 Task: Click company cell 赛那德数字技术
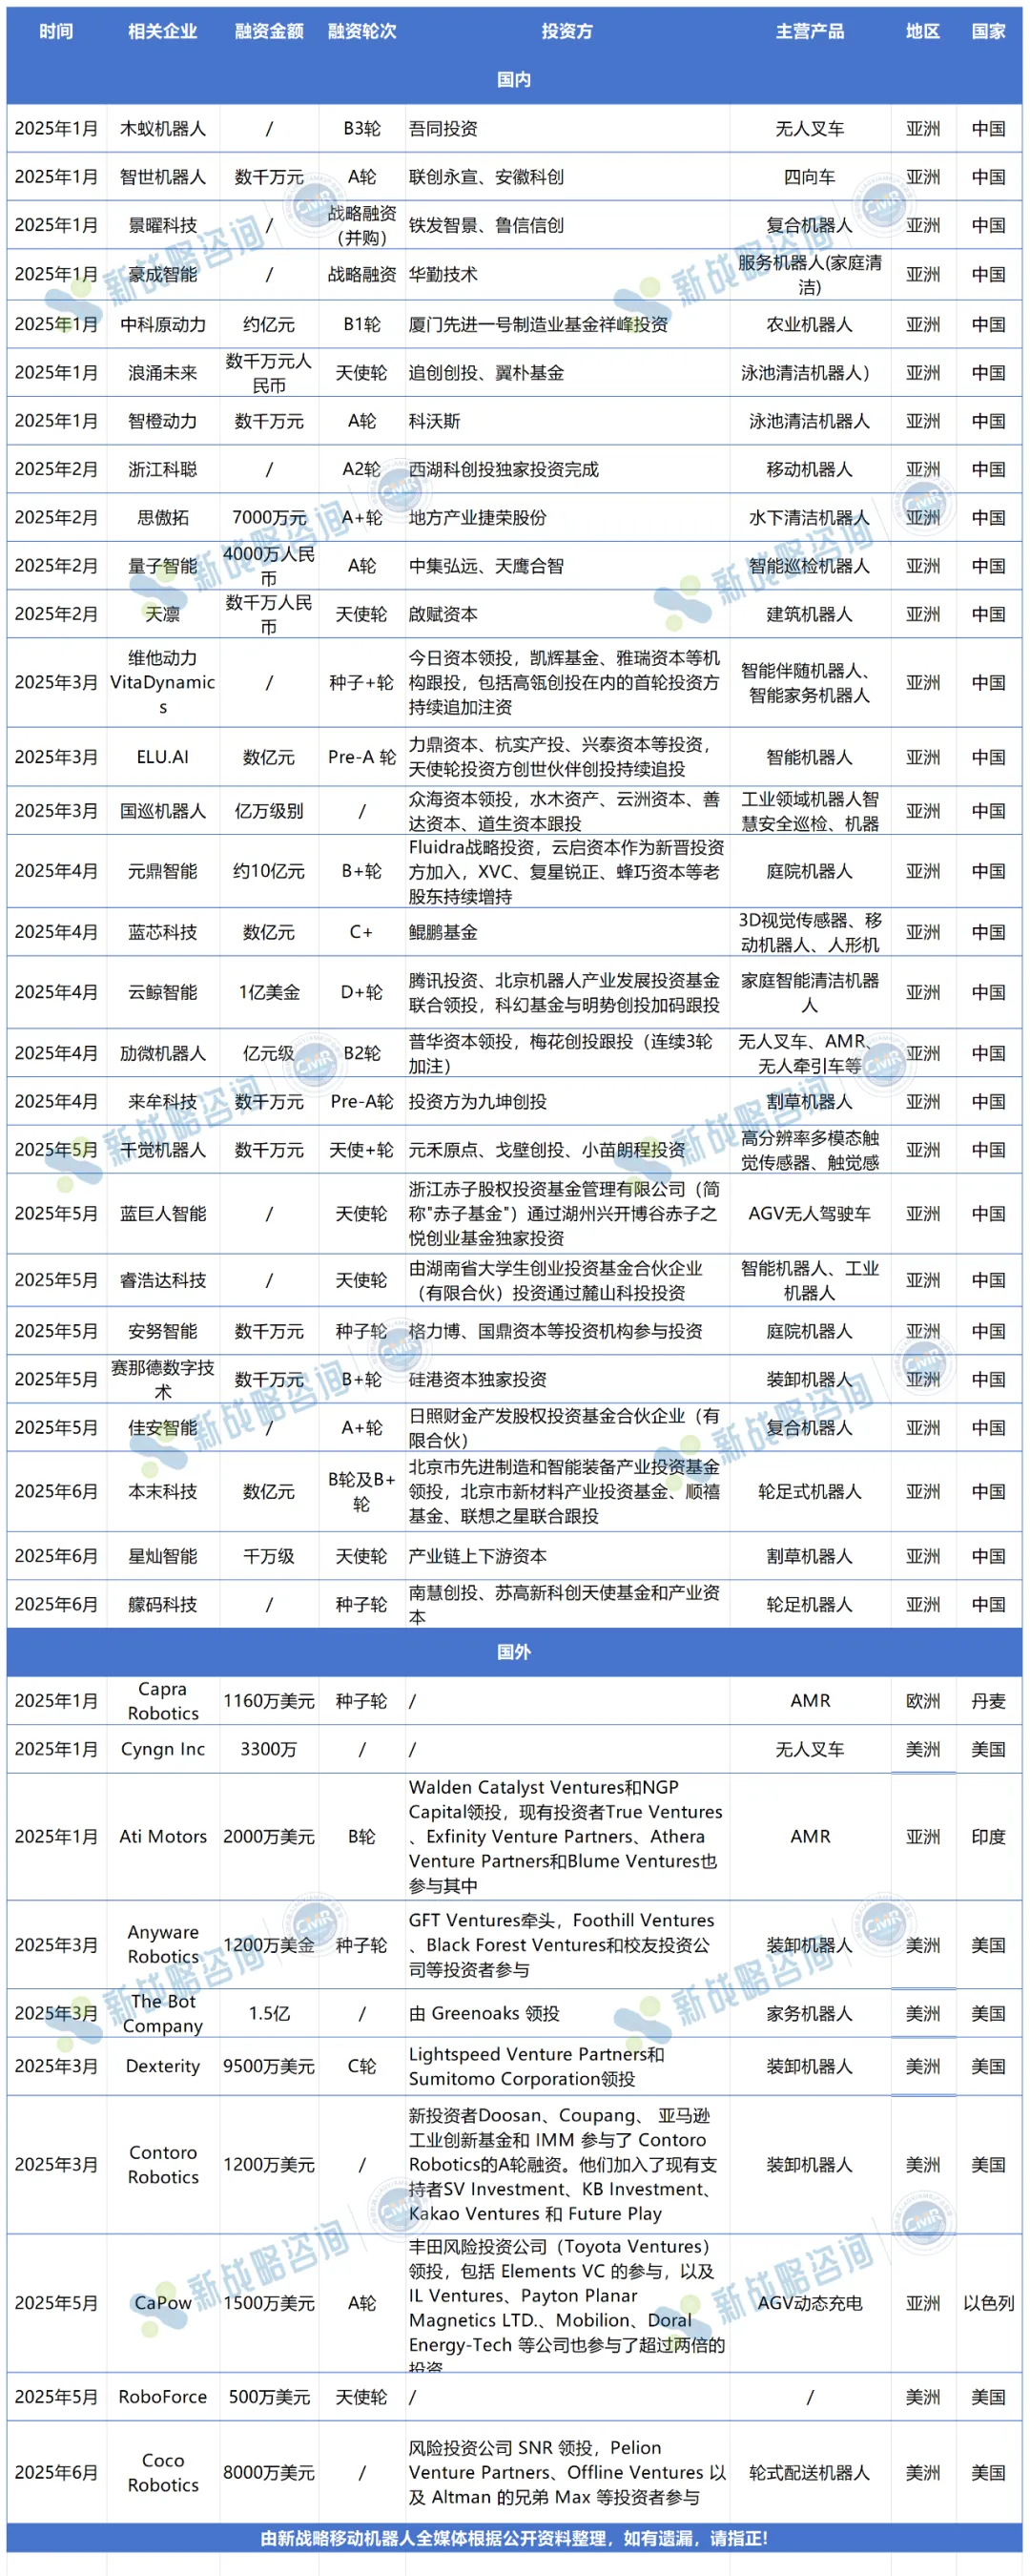(x=162, y=1379)
